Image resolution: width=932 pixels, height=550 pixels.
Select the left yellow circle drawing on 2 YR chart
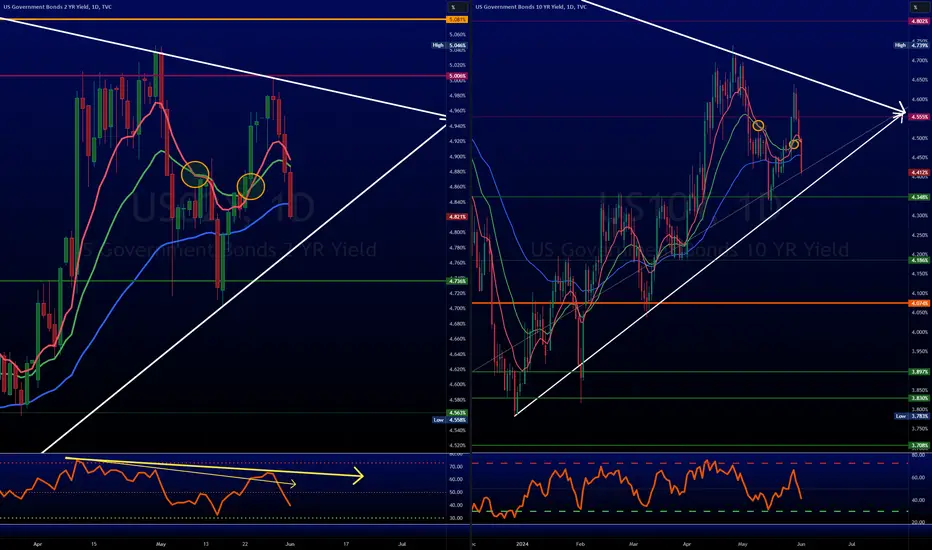pyautogui.click(x=195, y=174)
